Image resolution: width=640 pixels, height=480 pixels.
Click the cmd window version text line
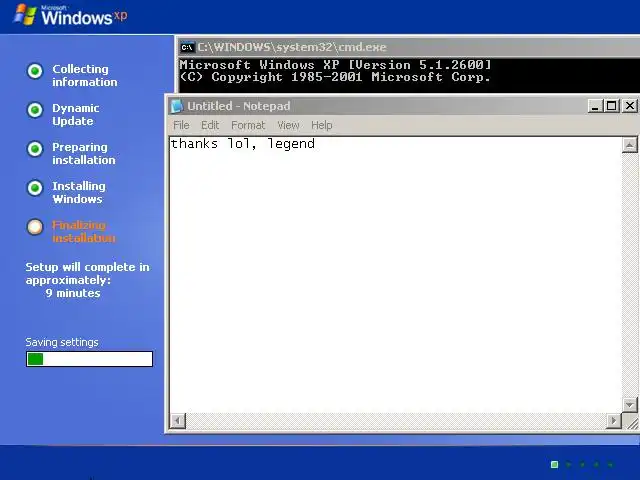pyautogui.click(x=335, y=65)
